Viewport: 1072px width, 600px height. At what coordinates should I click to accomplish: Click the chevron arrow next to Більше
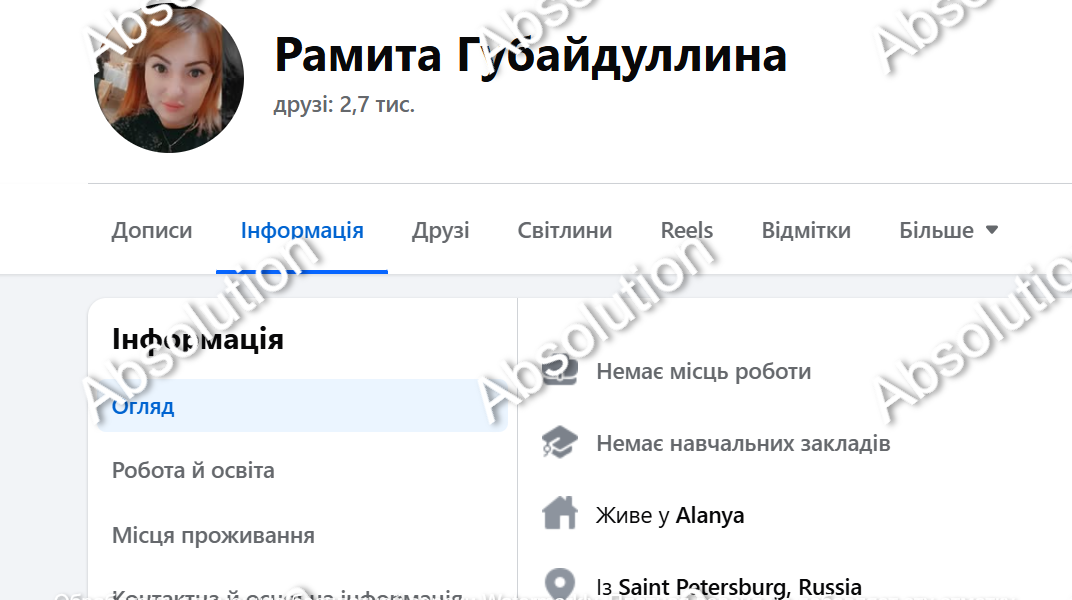coord(991,229)
